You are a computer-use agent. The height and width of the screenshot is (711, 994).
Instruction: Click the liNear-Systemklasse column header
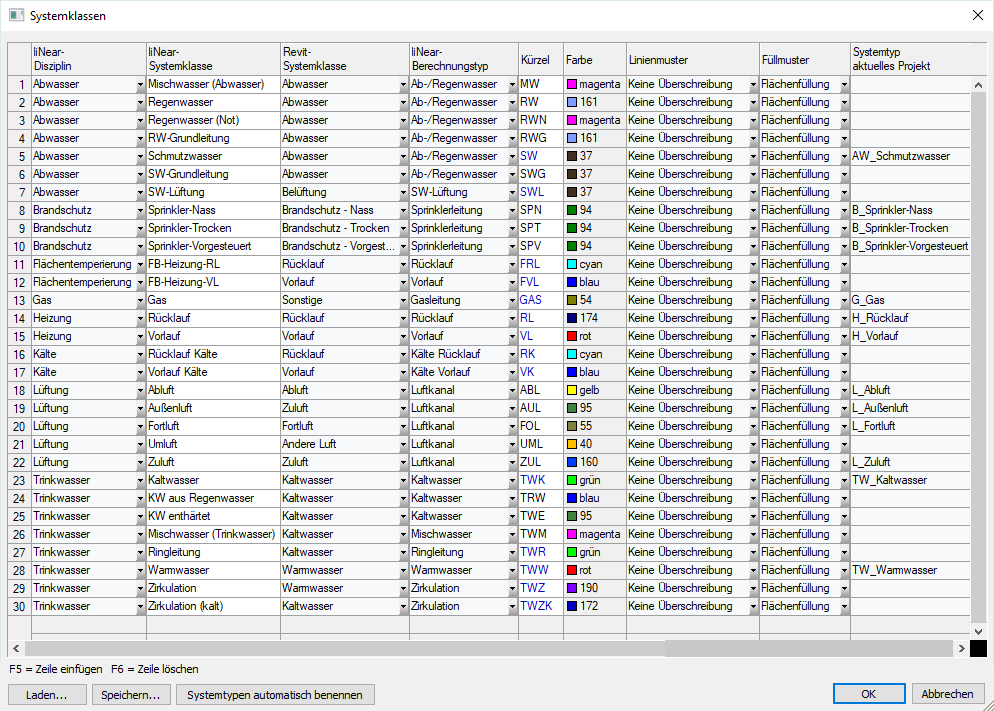(213, 59)
